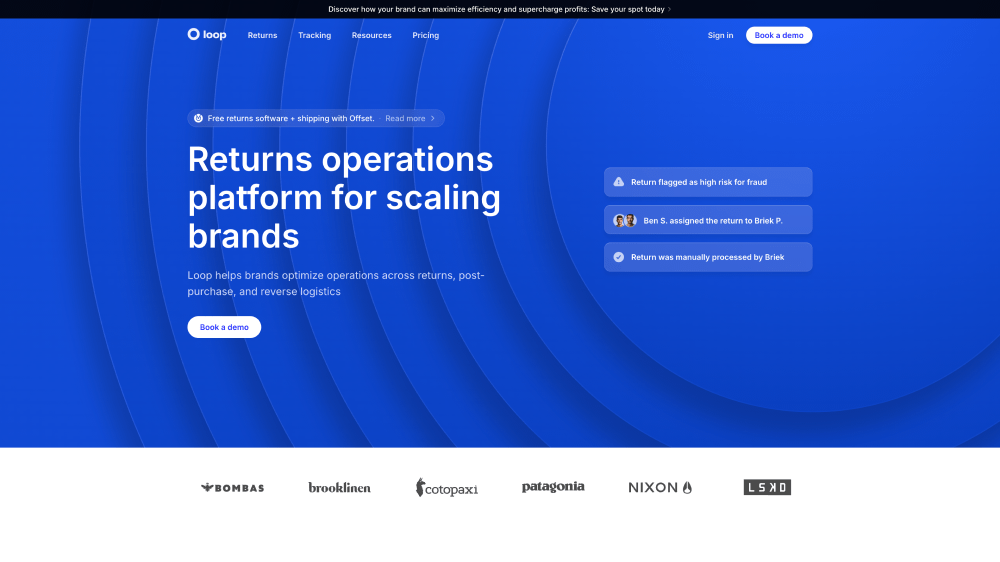Click the Brooklinen logo
The width and height of the screenshot is (1000, 562).
pyautogui.click(x=339, y=487)
